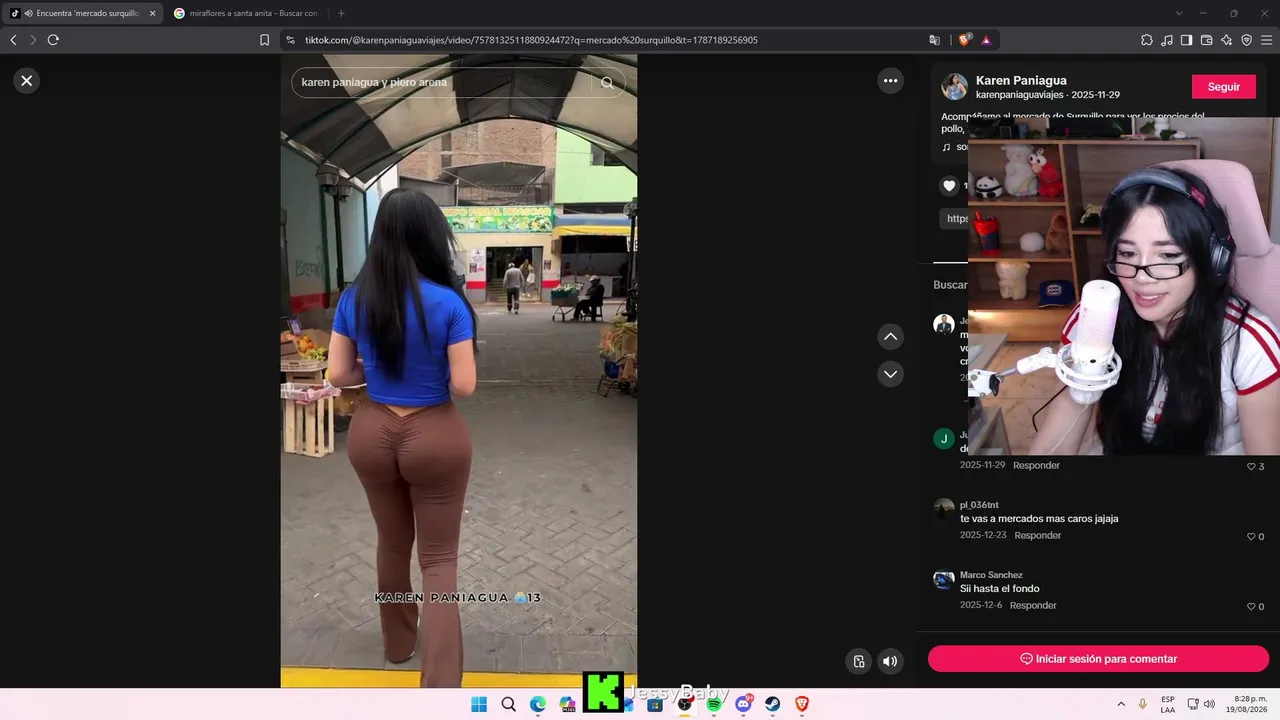This screenshot has height=720, width=1280.
Task: Click the search magnifier in the video search bar
Action: coord(607,83)
